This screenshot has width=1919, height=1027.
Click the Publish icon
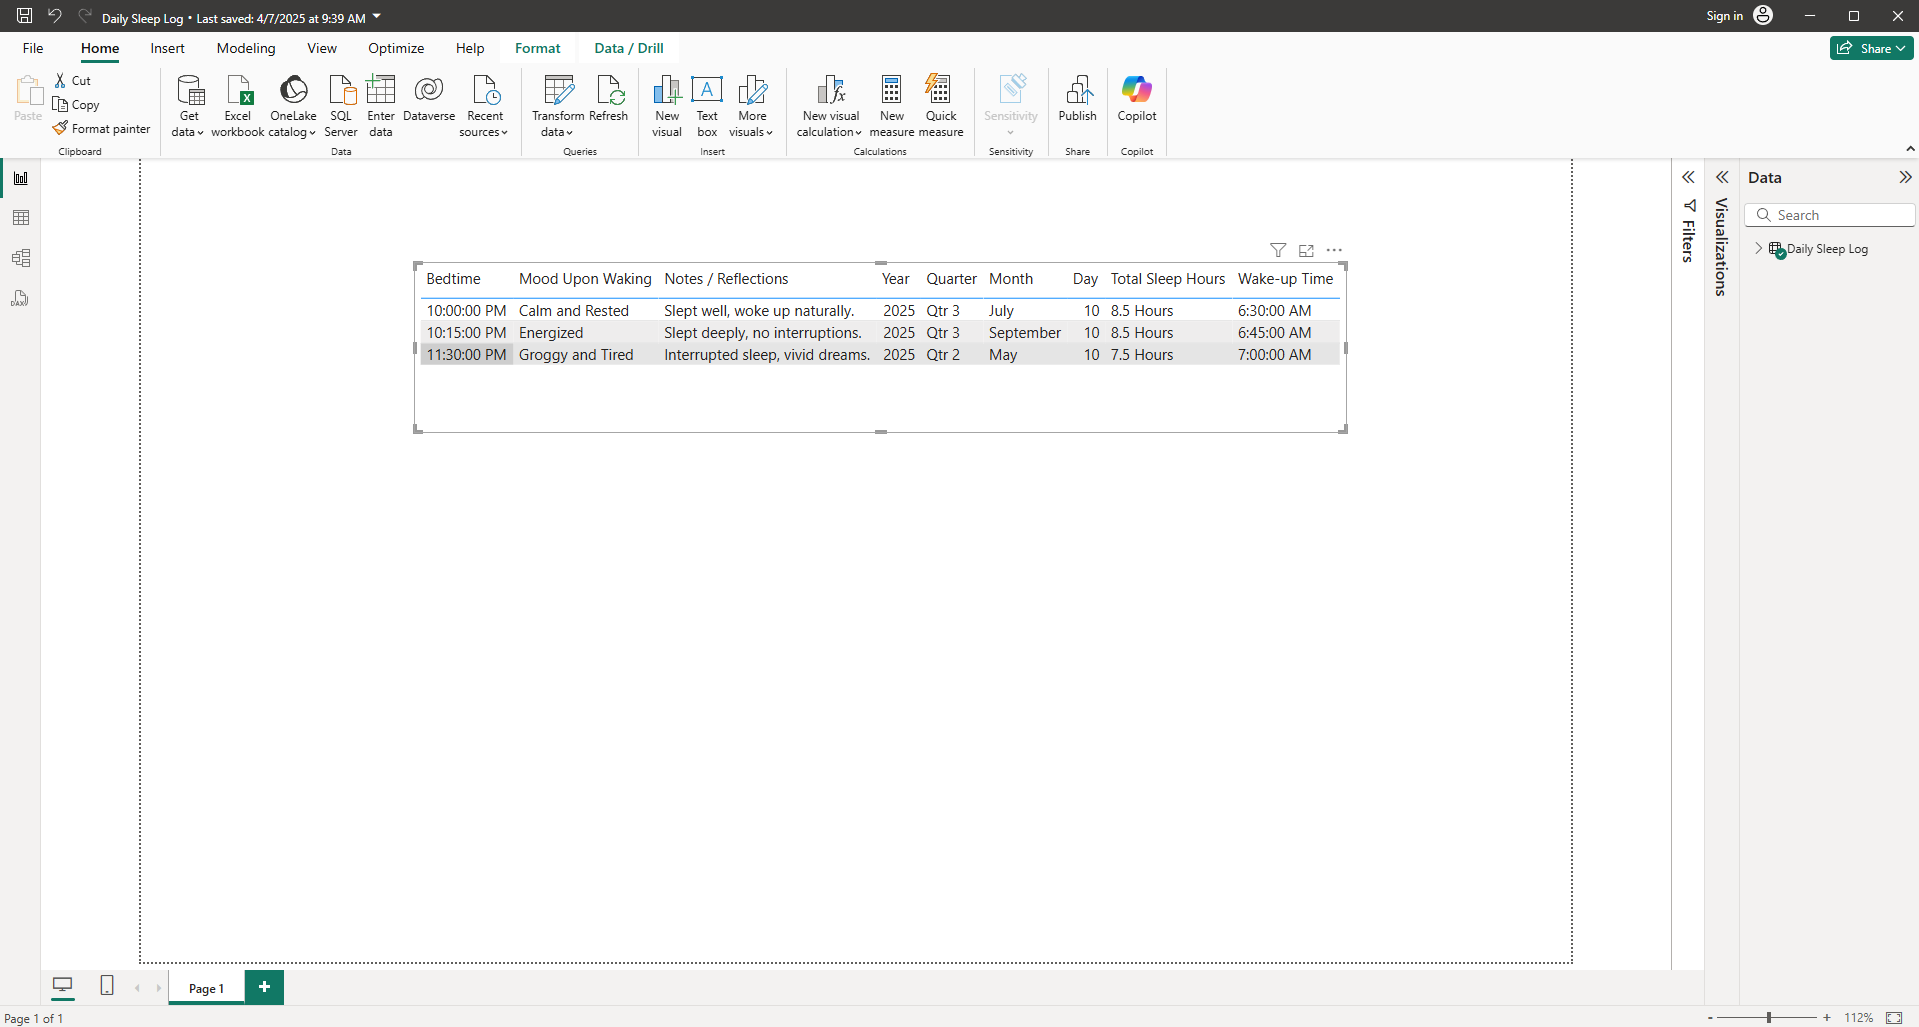[1077, 90]
